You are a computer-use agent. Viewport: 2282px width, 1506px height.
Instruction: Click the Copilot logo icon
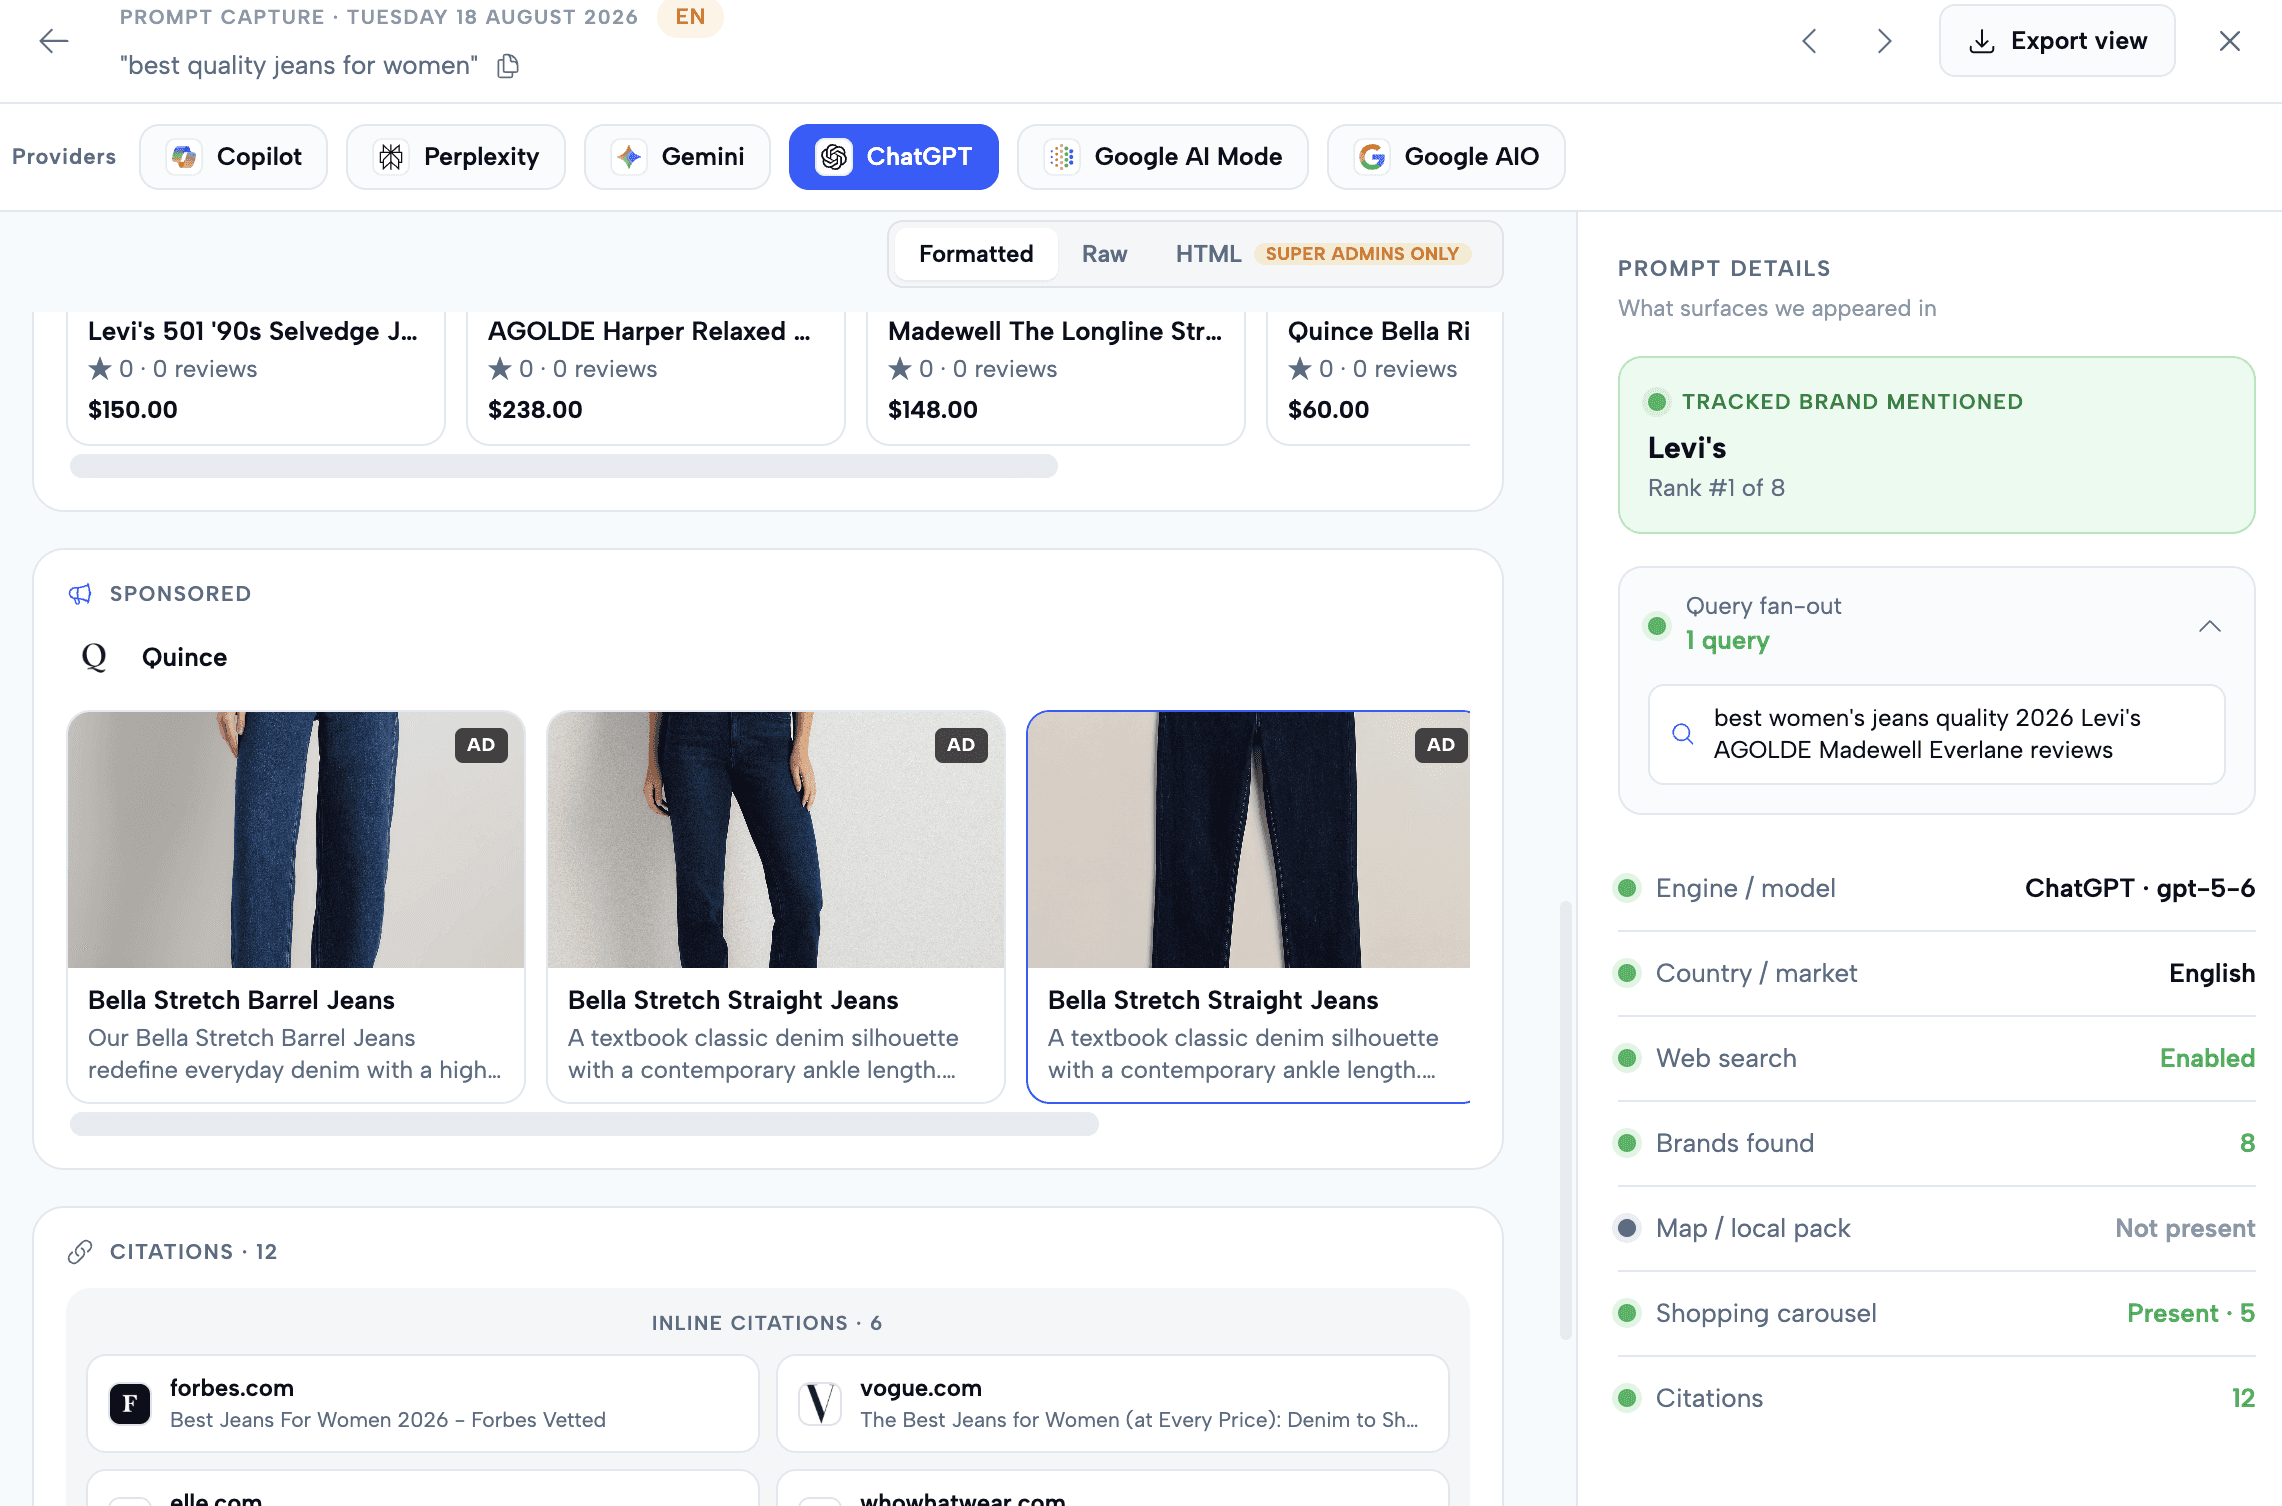click(x=184, y=157)
